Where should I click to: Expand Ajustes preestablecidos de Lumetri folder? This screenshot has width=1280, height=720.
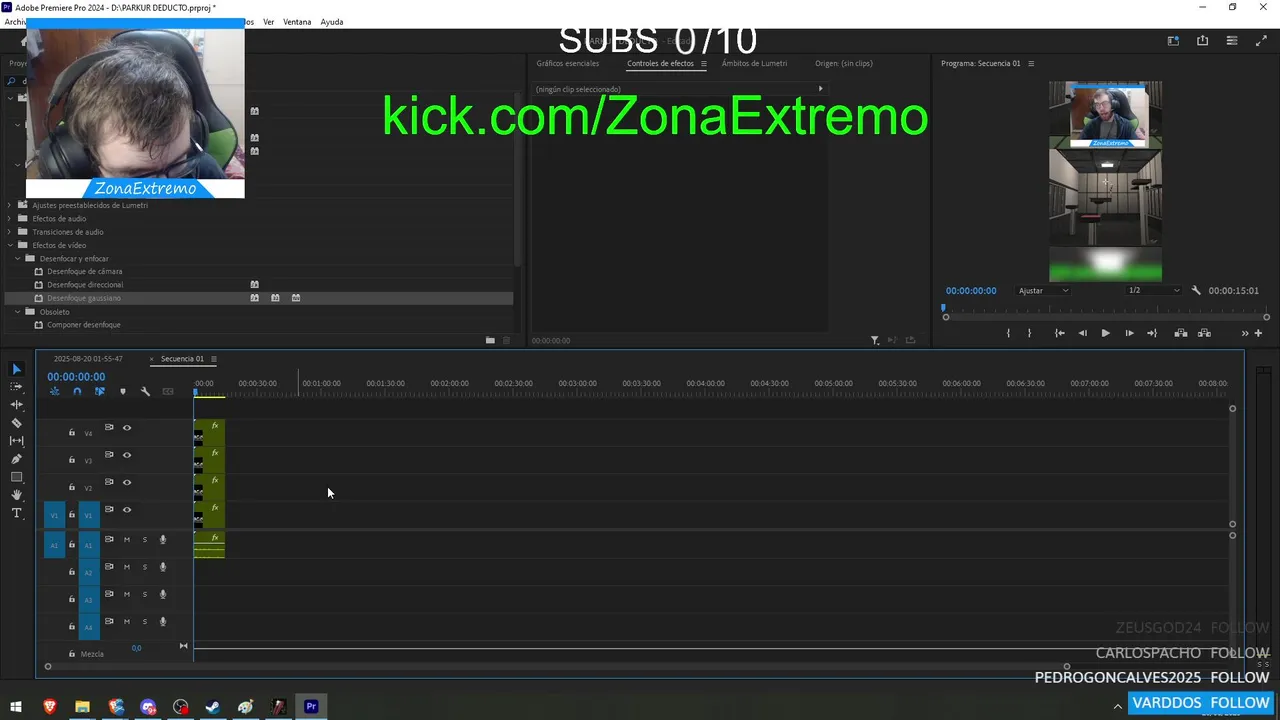tap(10, 205)
